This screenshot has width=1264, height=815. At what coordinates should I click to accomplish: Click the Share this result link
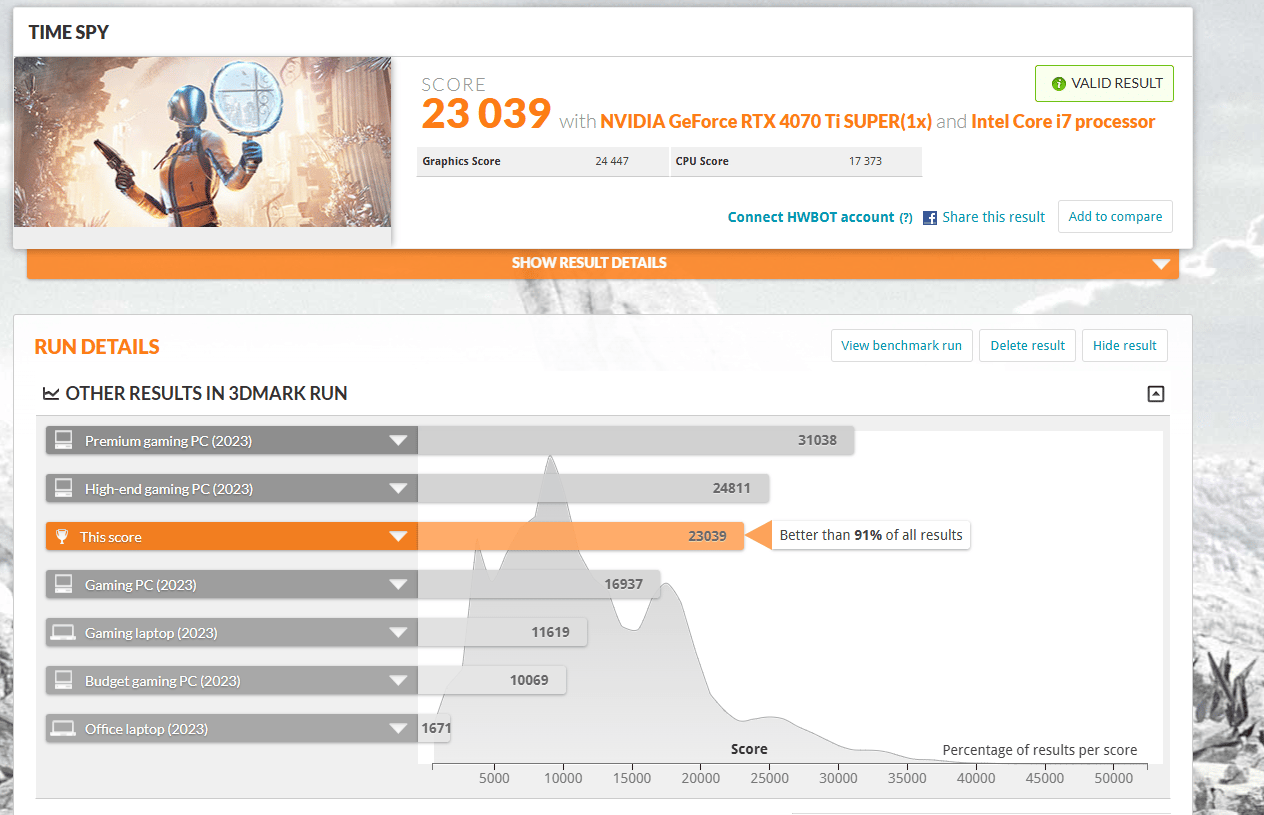(993, 217)
